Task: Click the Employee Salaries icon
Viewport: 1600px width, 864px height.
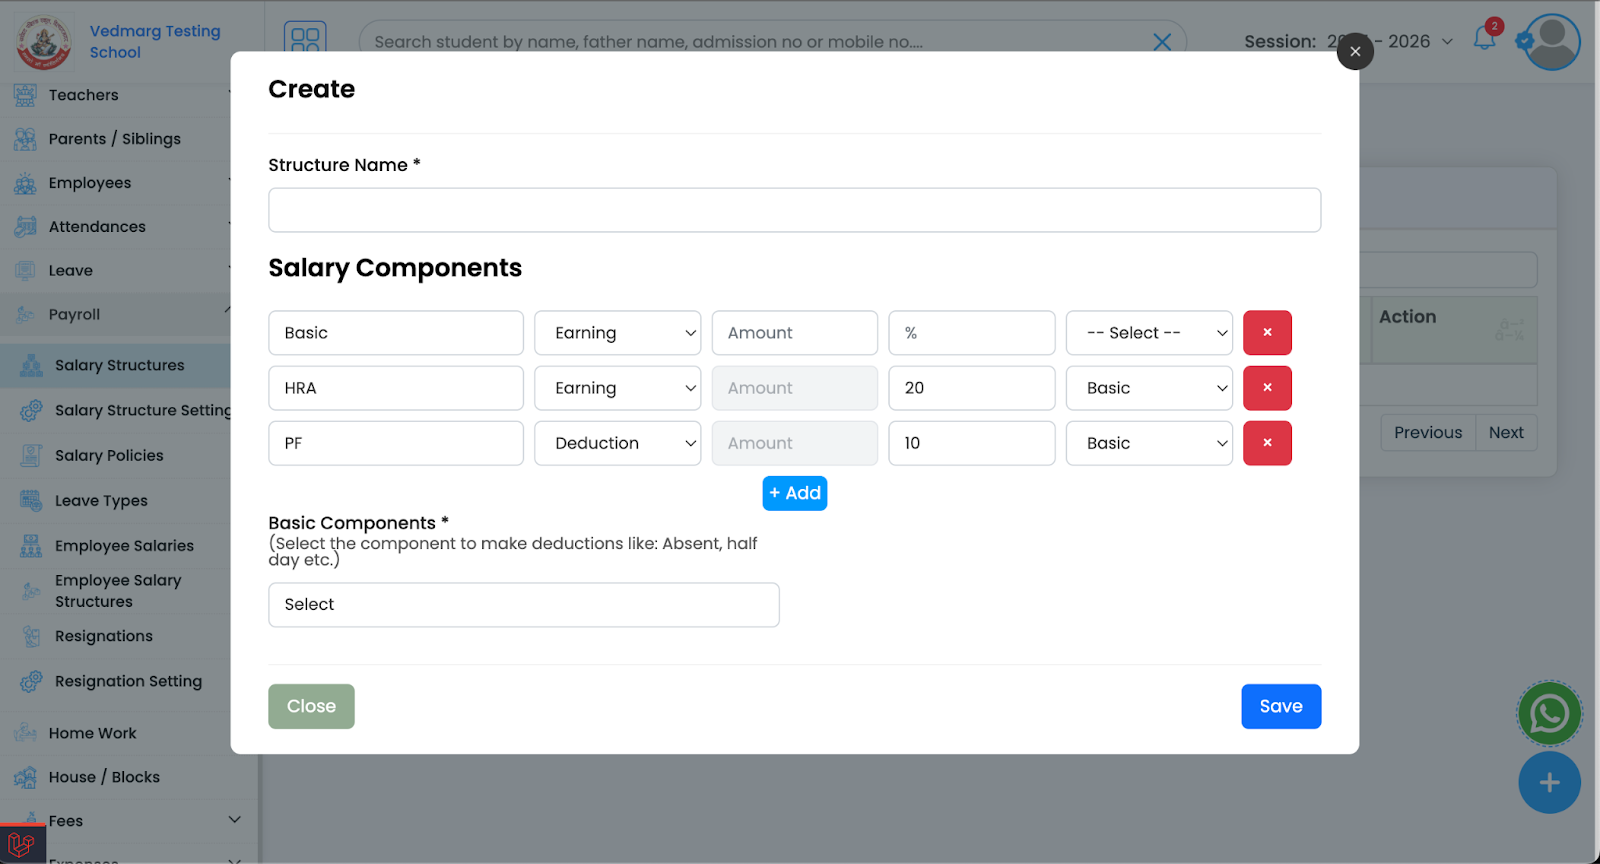Action: [x=31, y=546]
